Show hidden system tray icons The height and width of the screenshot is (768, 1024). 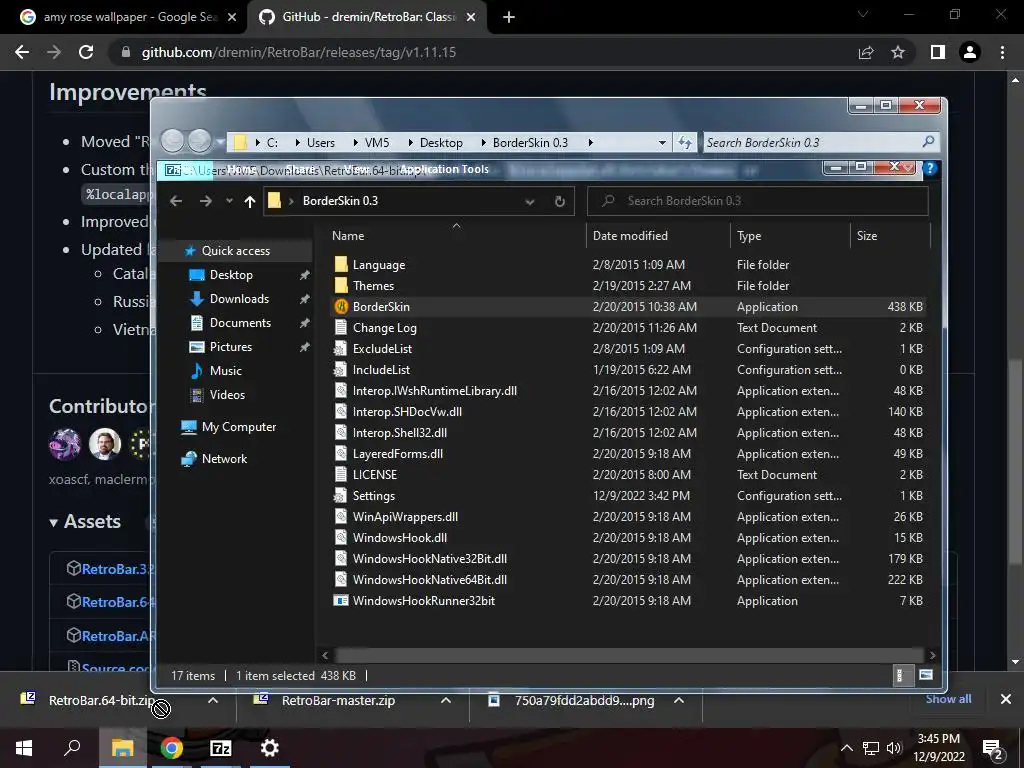point(846,748)
